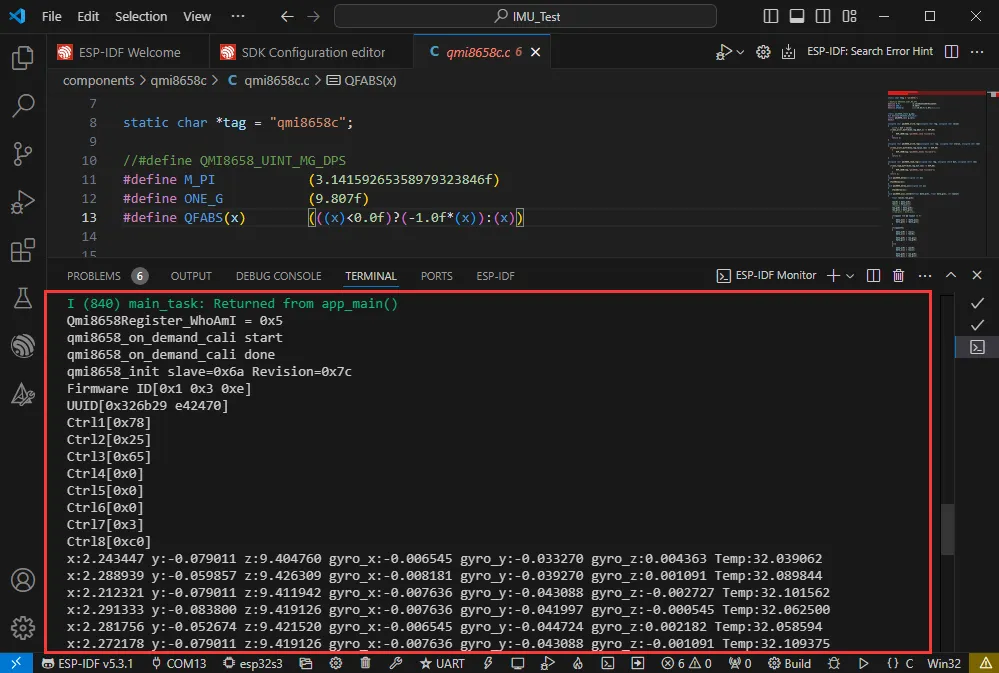
Task: Open the Selection menu
Action: [x=141, y=16]
